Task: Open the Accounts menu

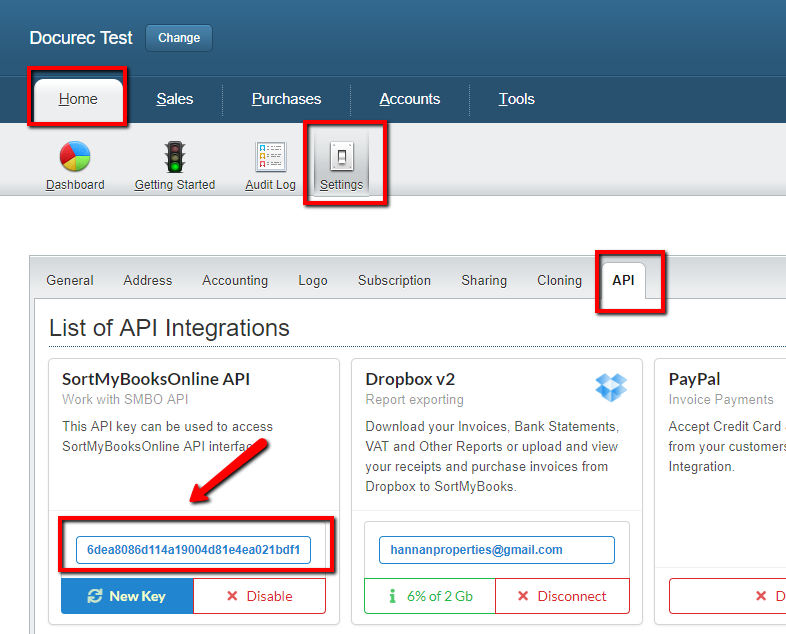Action: [410, 99]
